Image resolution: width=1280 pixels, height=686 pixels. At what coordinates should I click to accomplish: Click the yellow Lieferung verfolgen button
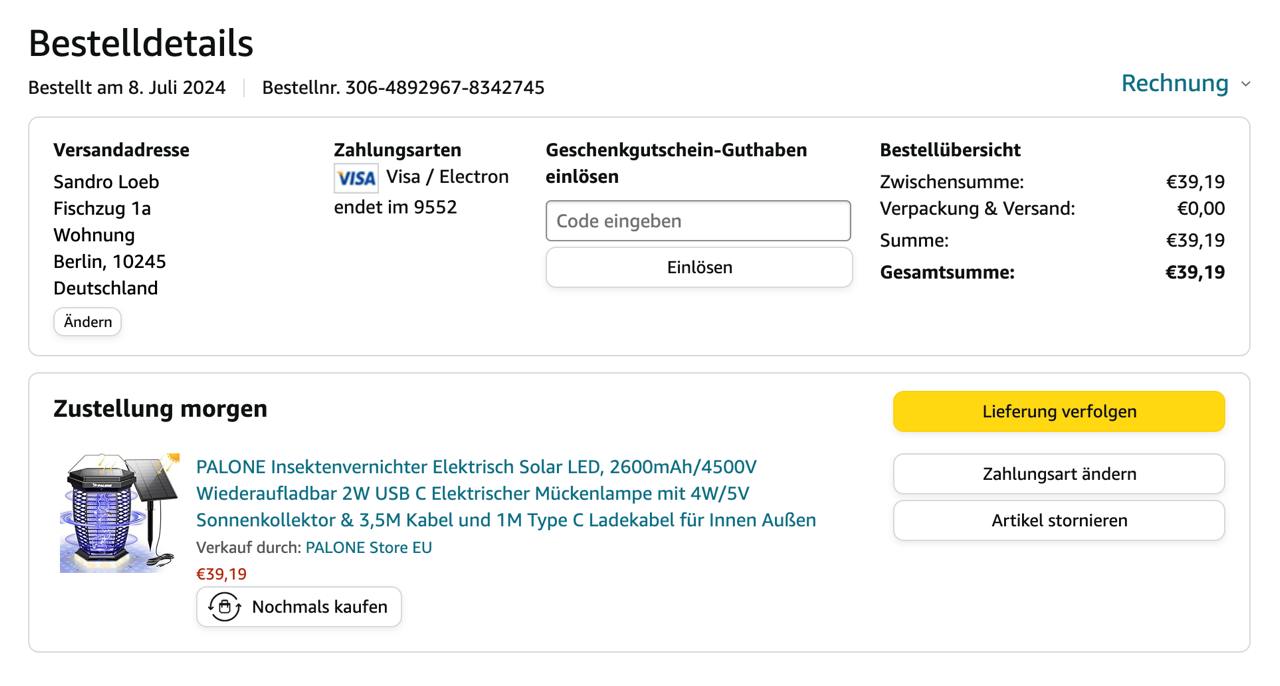(1058, 412)
